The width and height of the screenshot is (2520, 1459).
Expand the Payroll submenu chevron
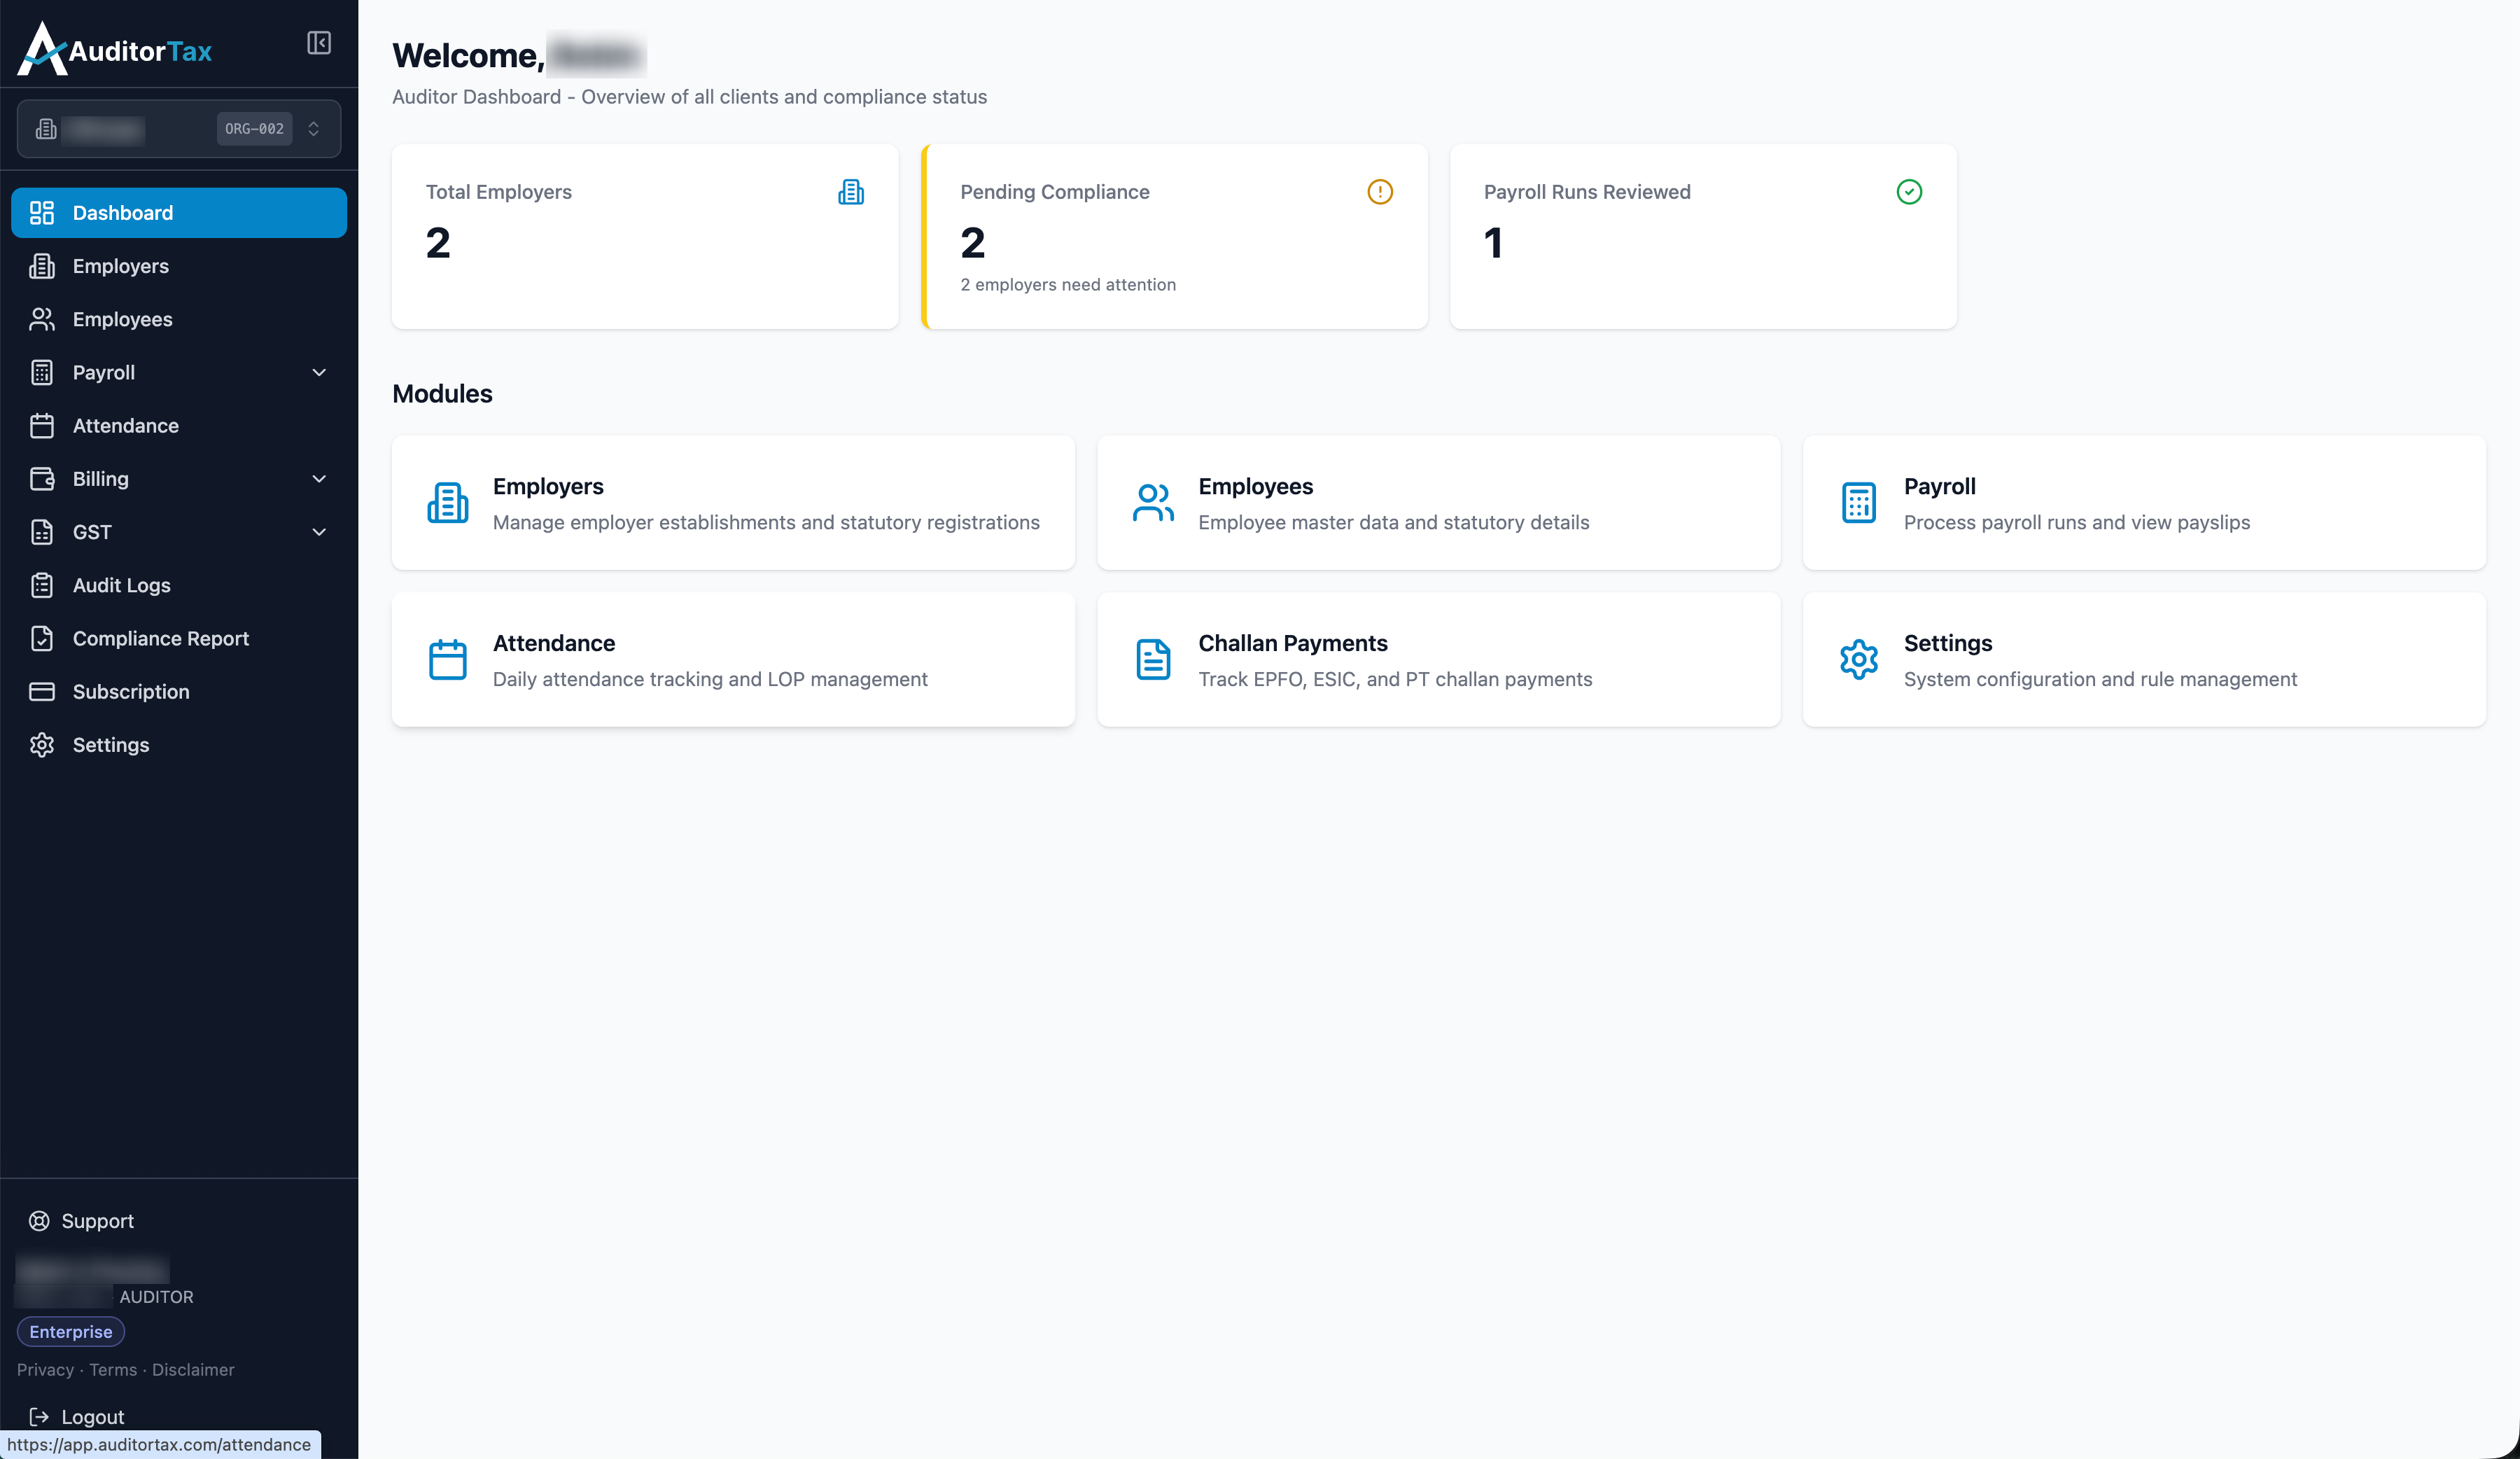point(319,372)
